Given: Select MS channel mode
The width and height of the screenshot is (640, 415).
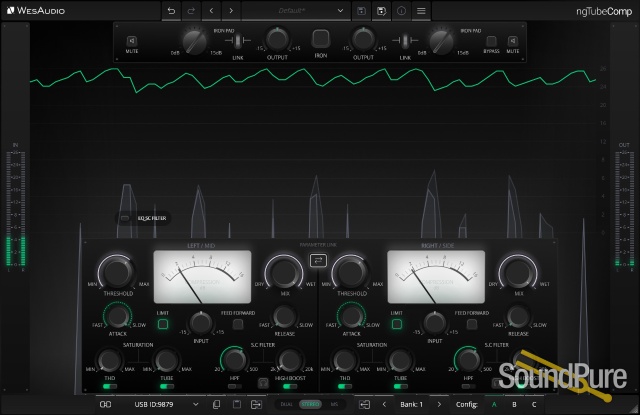Looking at the screenshot, I should coord(334,404).
